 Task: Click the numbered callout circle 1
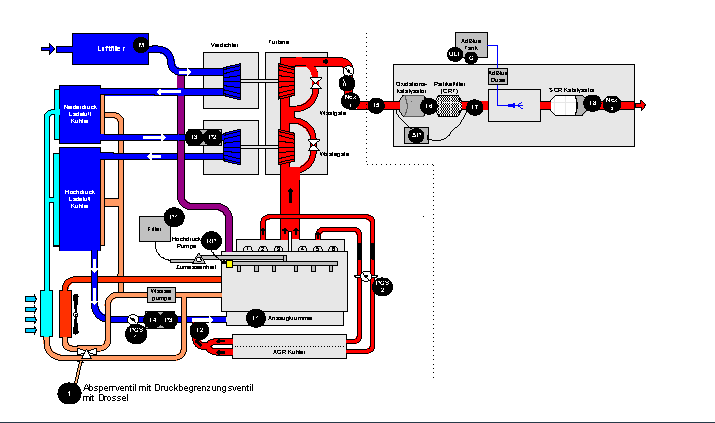coord(69,393)
